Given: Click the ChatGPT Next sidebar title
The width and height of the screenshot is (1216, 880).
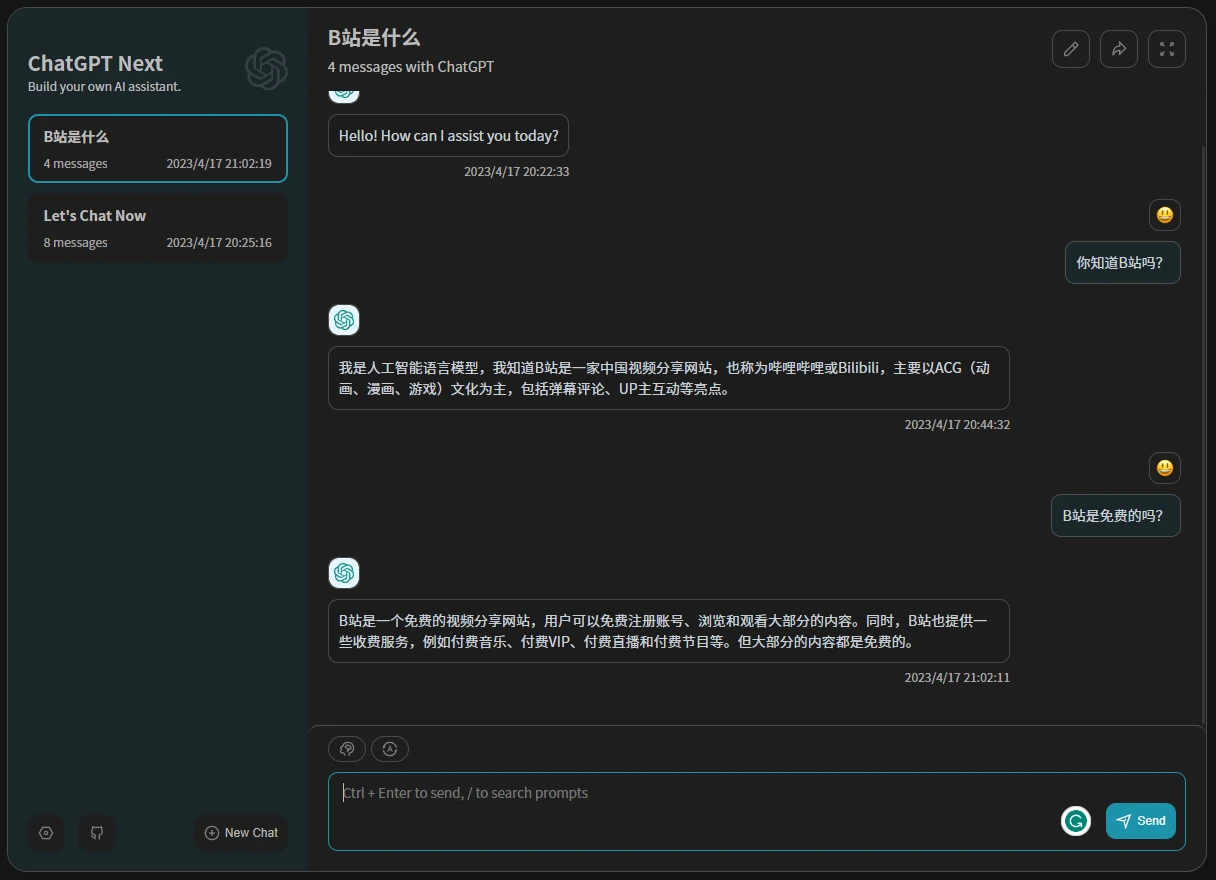Looking at the screenshot, I should (95, 63).
